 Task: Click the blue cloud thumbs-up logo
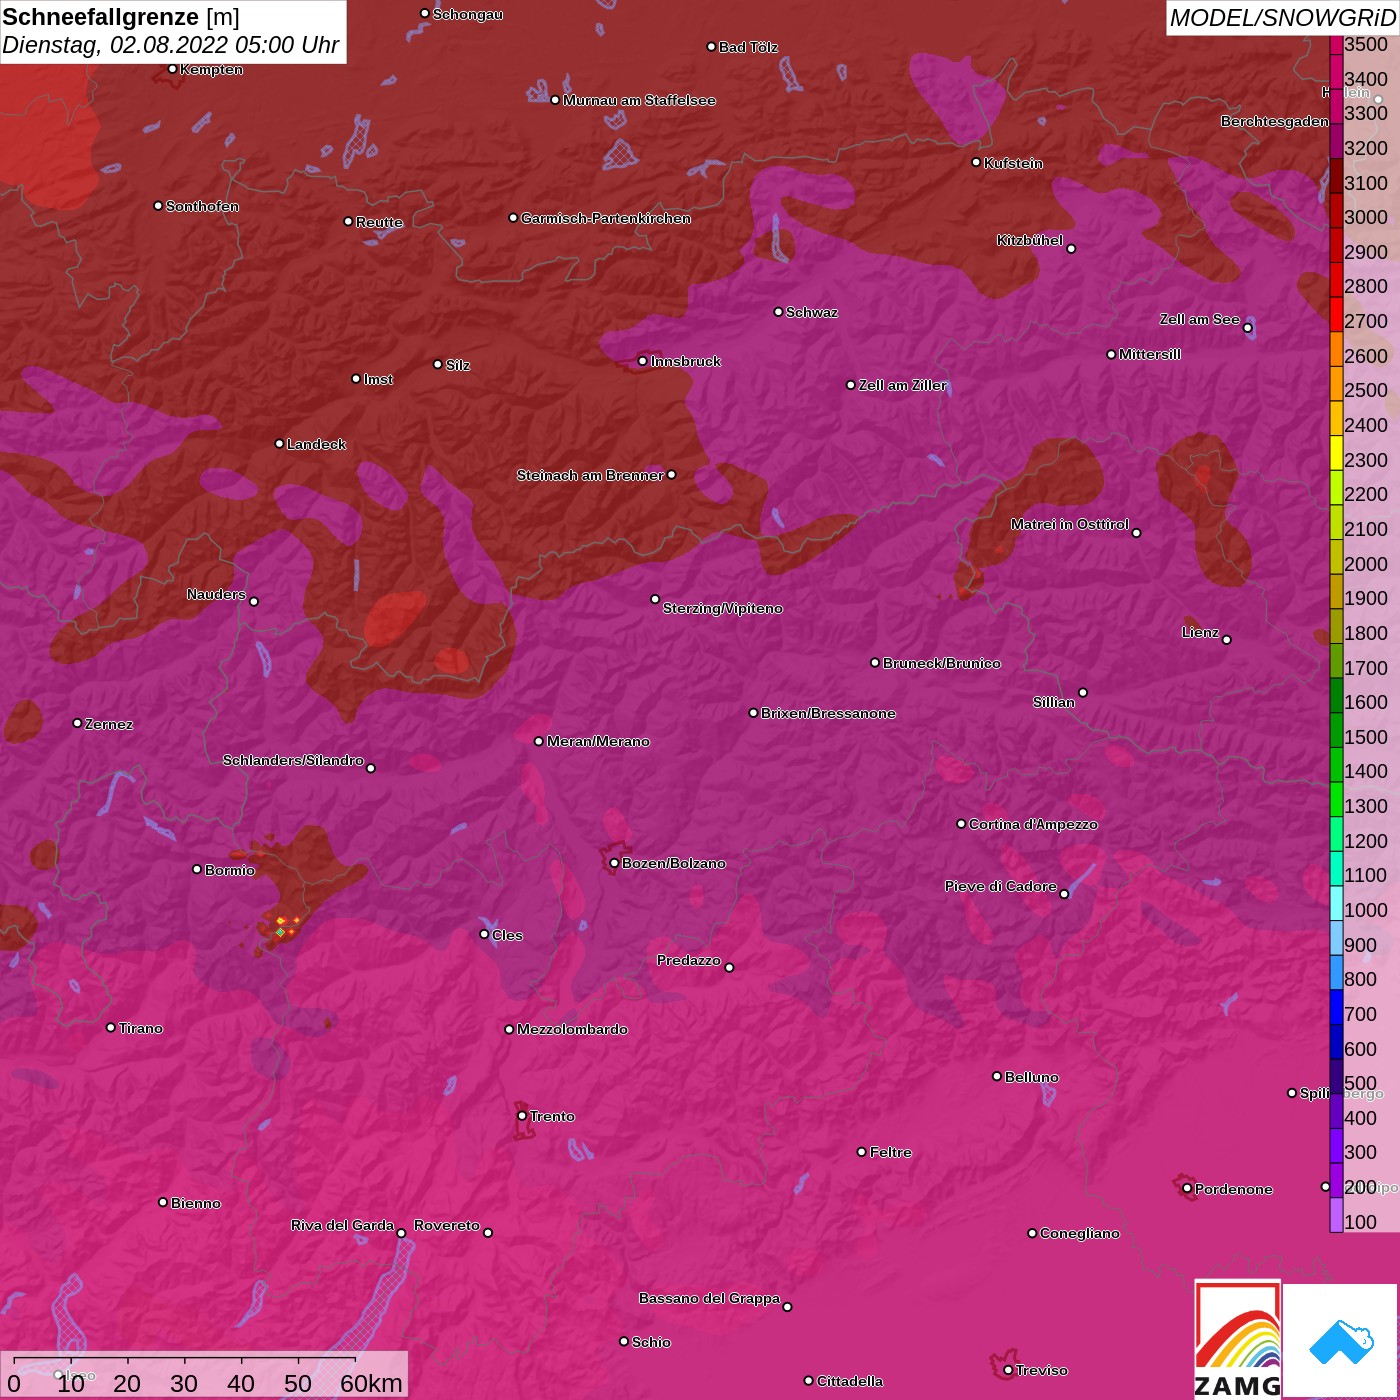[x=1340, y=1342]
